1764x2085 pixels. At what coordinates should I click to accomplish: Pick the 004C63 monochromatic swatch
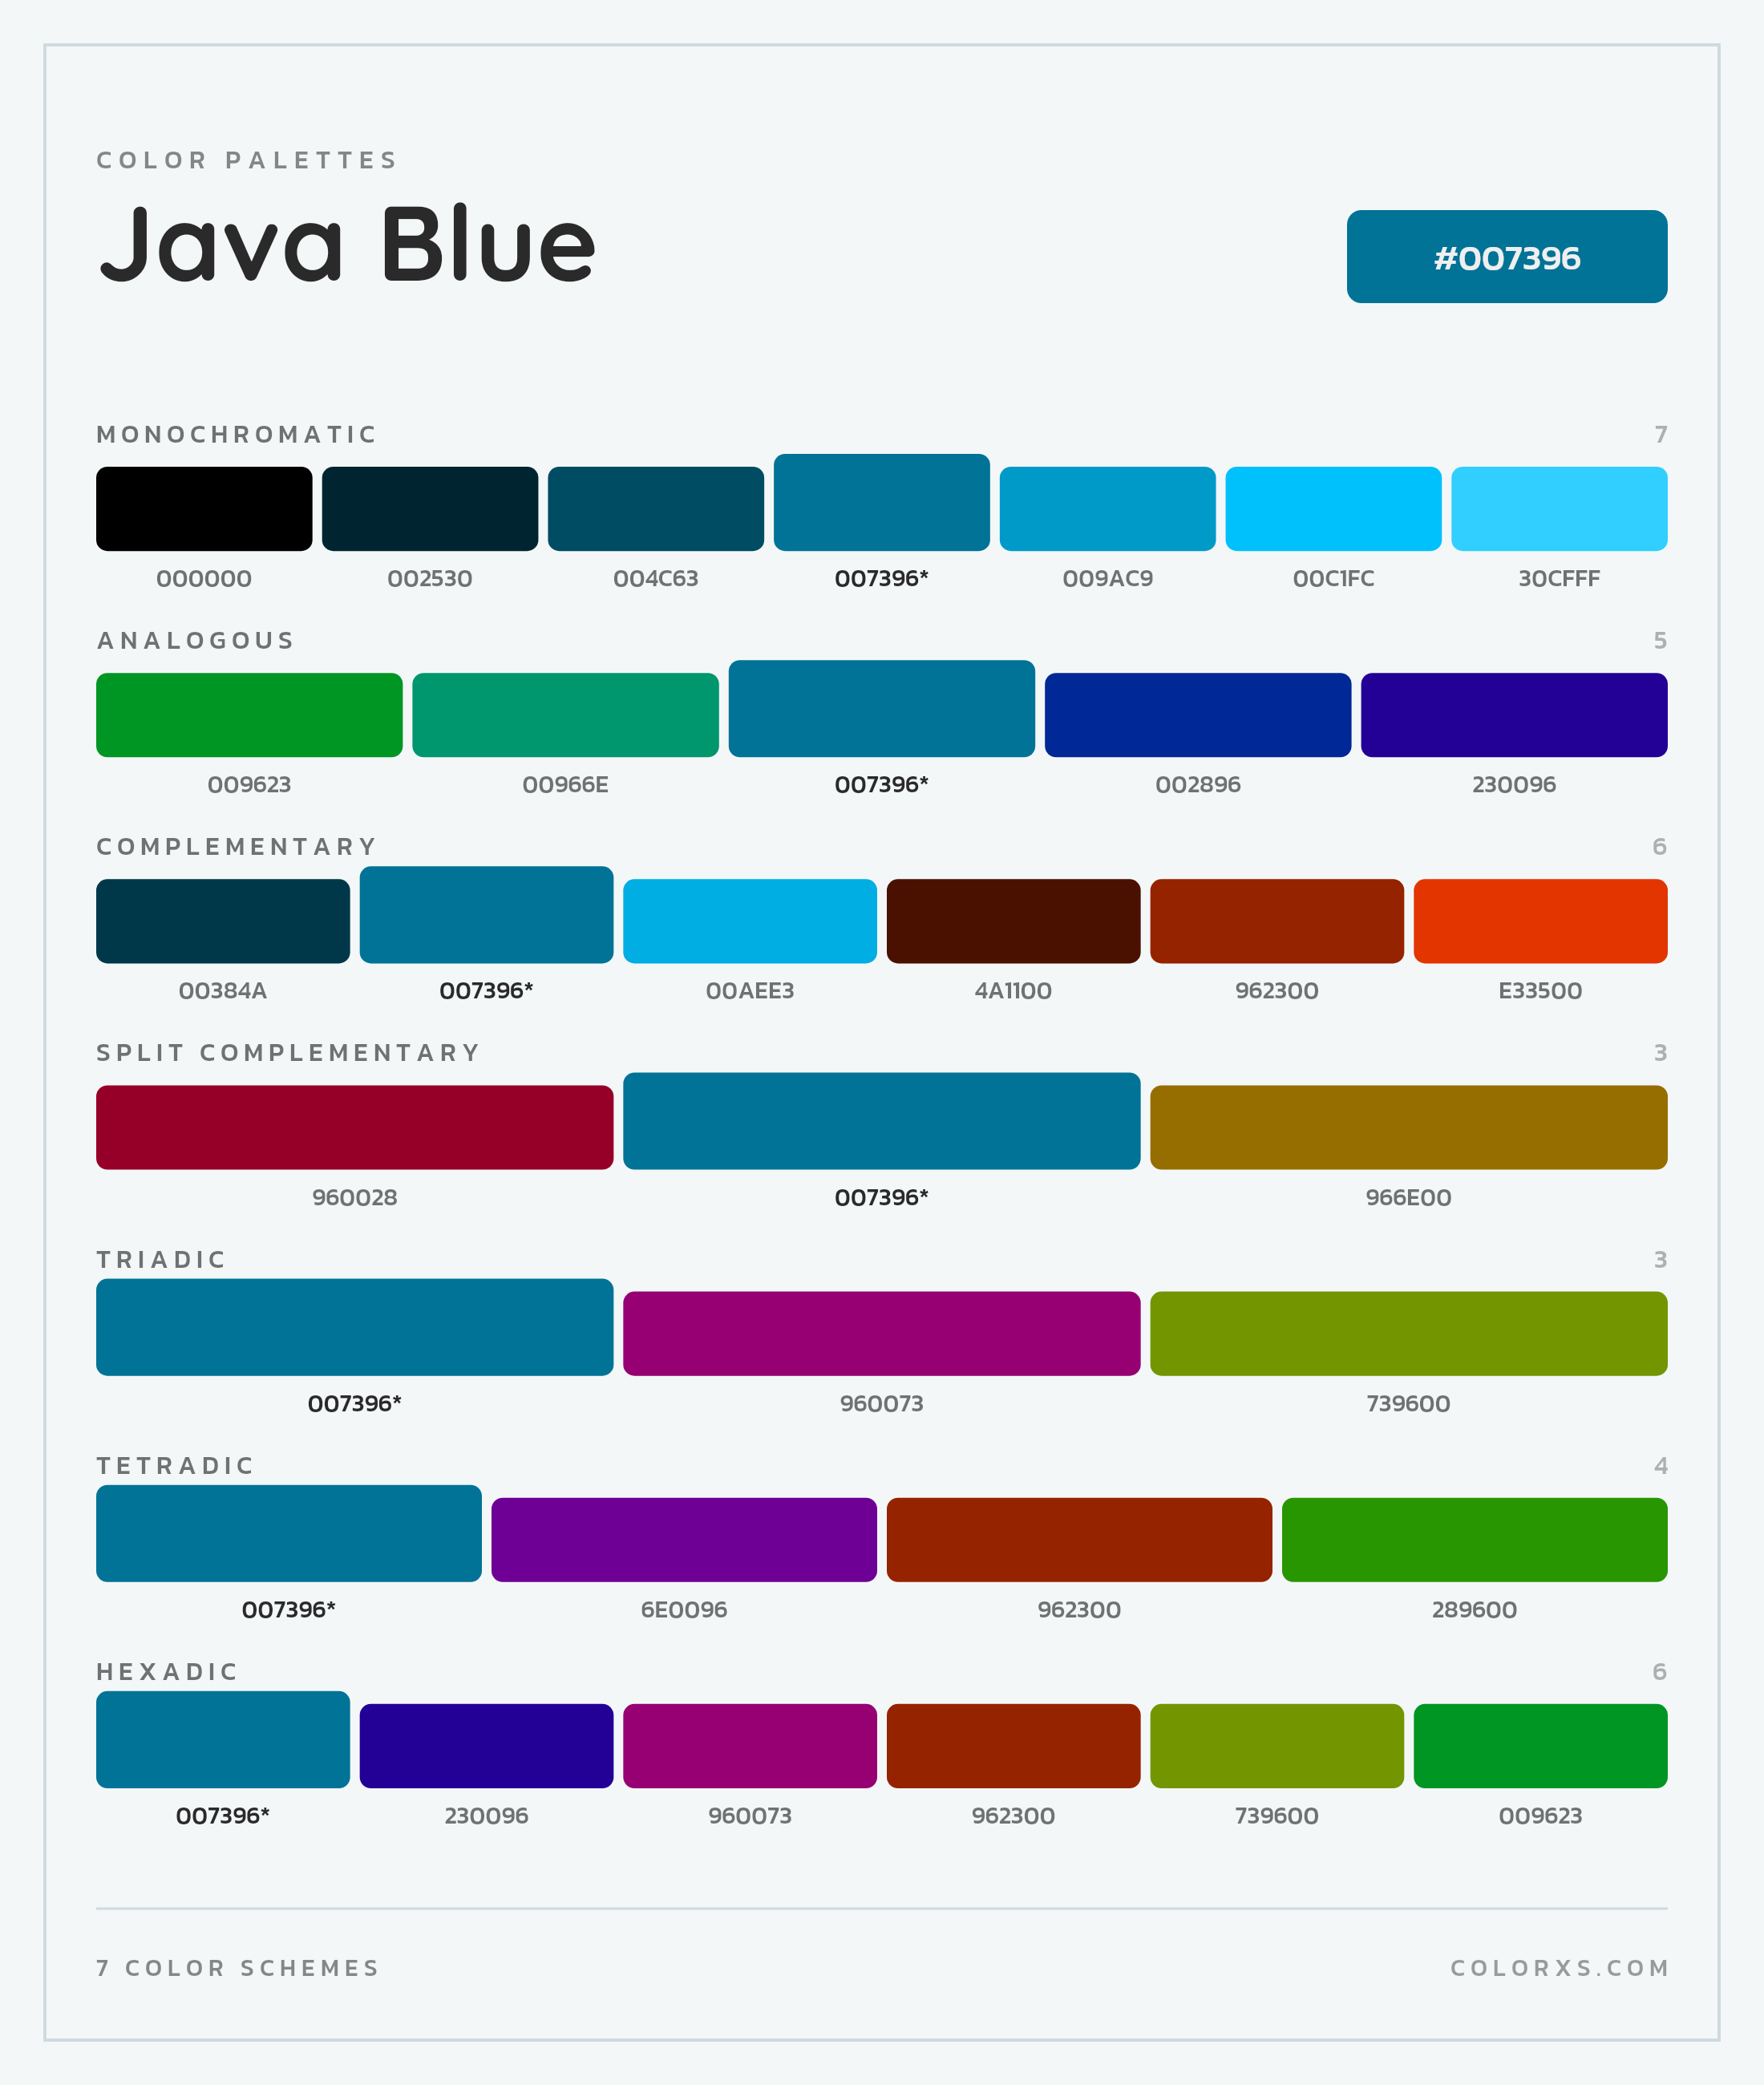tap(656, 508)
